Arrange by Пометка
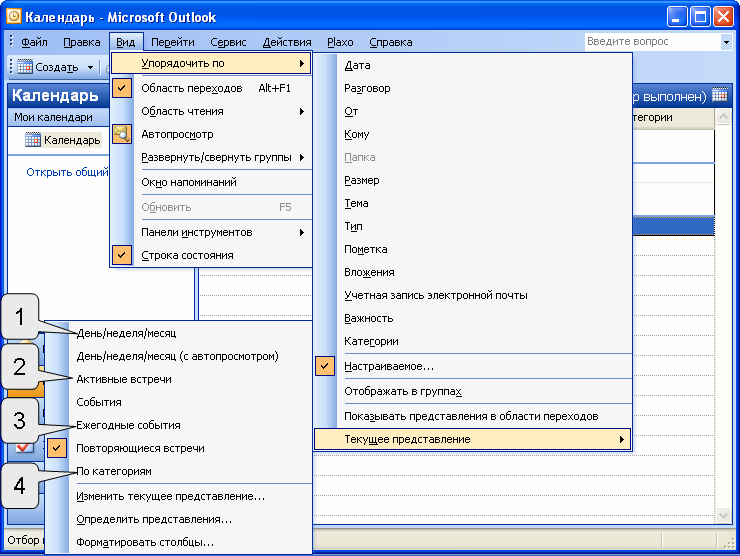The height and width of the screenshot is (556, 740). point(473,249)
